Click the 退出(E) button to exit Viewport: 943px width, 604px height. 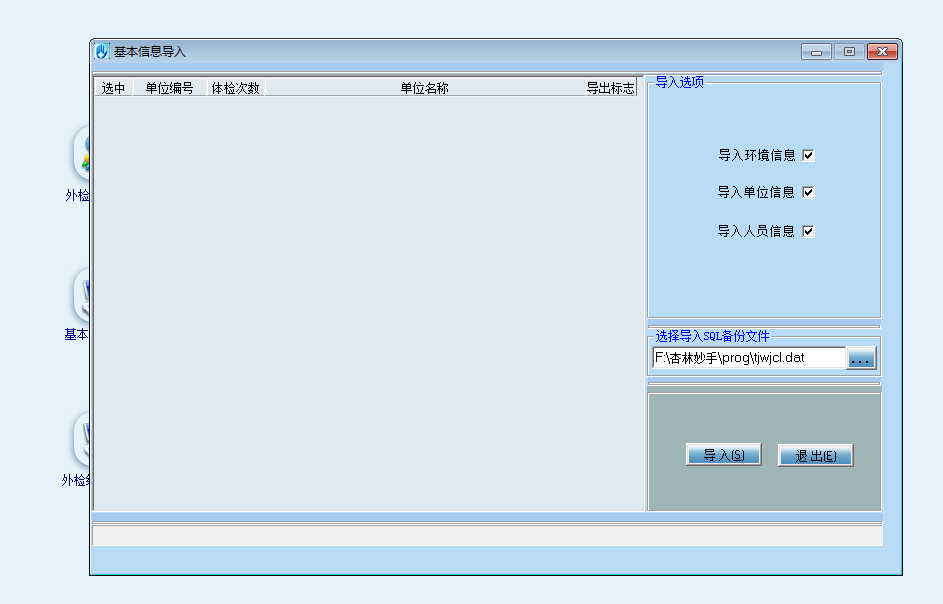pos(815,455)
